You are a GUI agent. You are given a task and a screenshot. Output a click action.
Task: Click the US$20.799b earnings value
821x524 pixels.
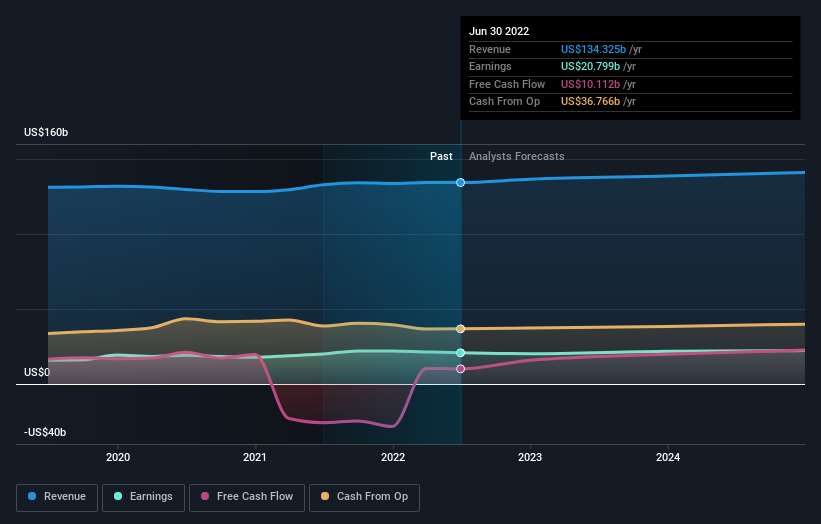tap(590, 66)
